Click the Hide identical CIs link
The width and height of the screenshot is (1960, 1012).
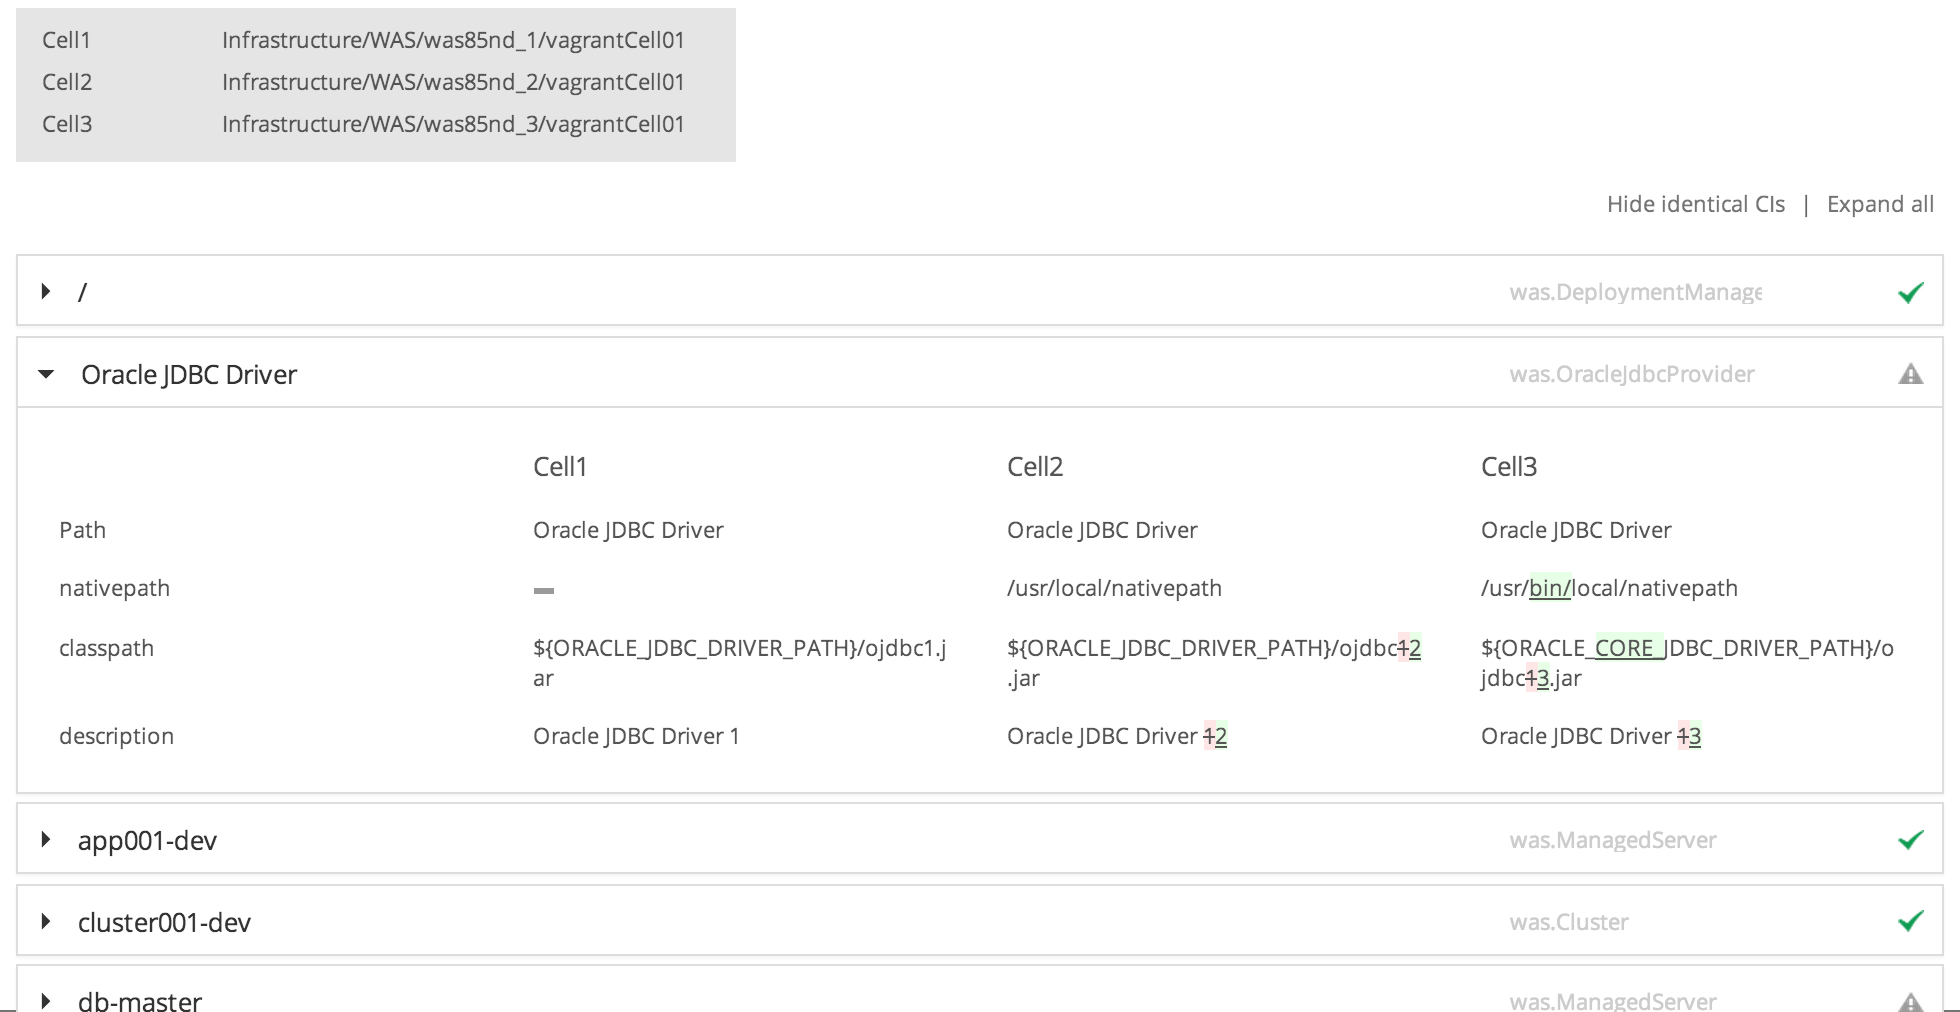(x=1695, y=204)
